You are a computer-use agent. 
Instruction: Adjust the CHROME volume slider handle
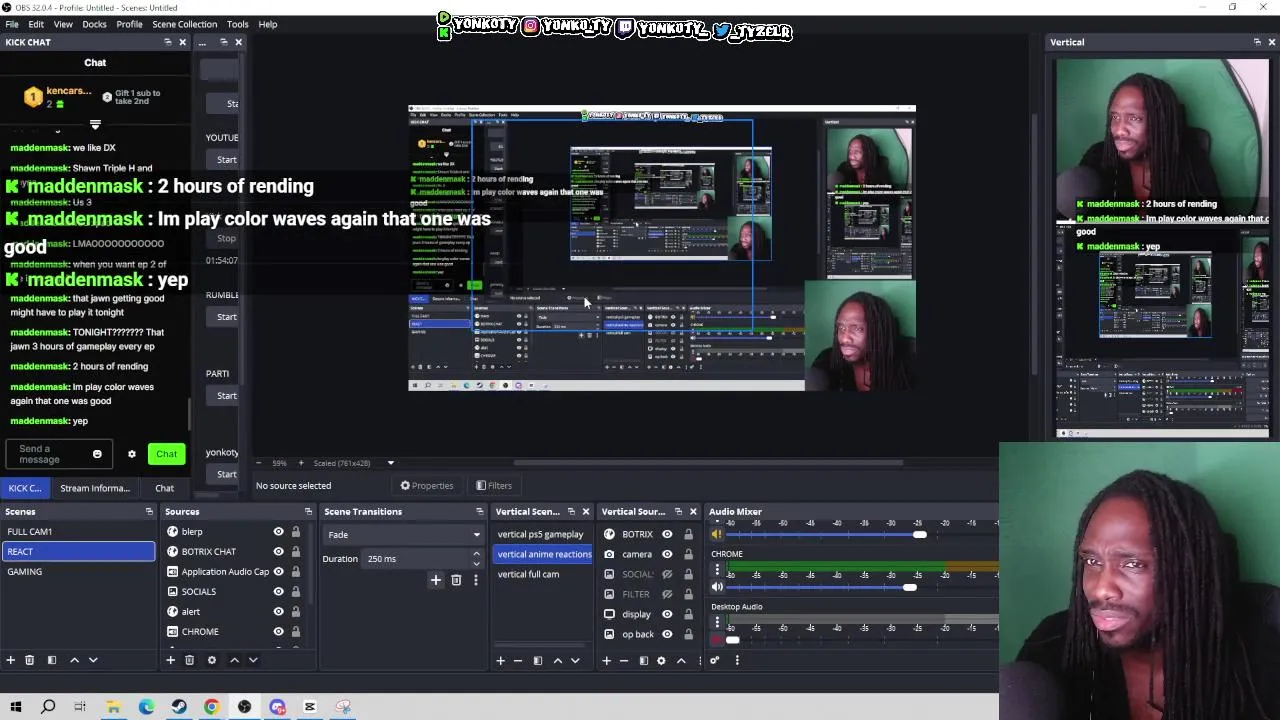pyautogui.click(x=909, y=587)
